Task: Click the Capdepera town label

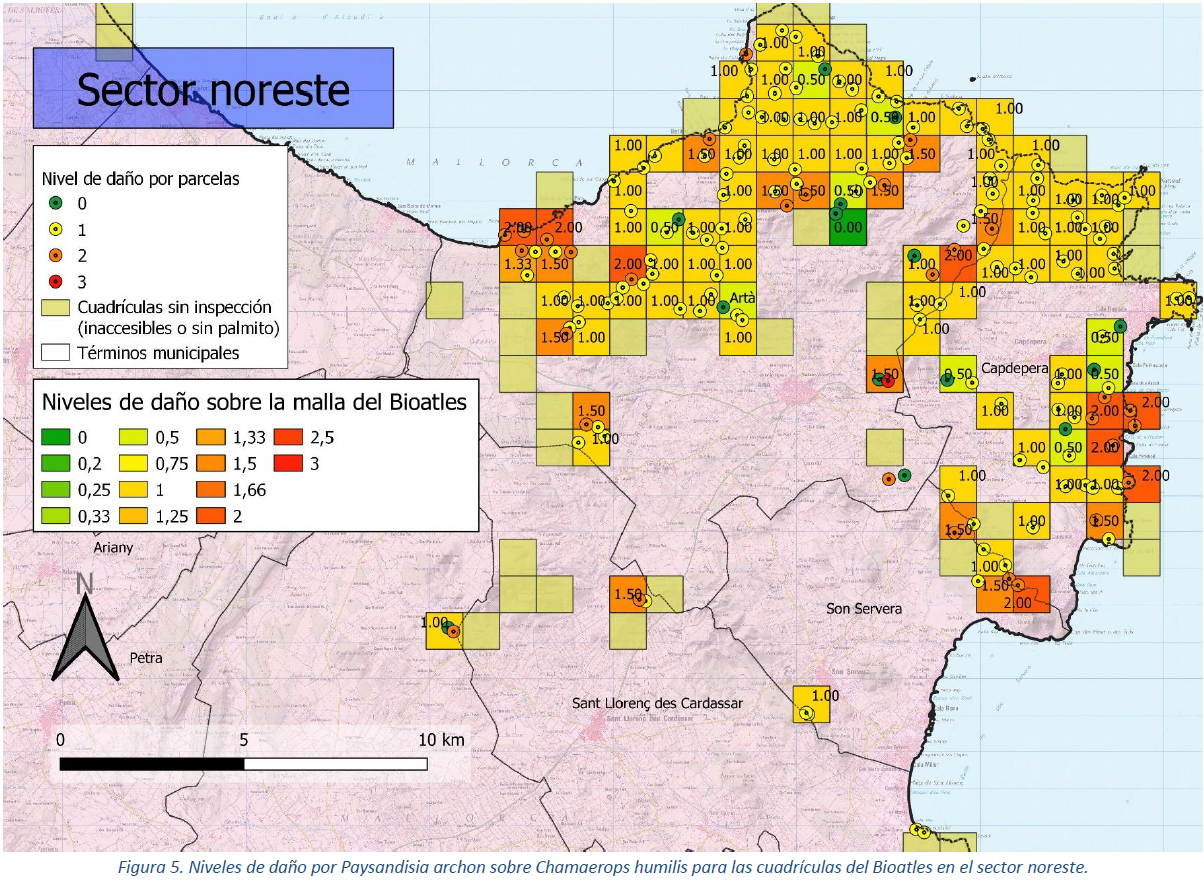Action: [1014, 368]
